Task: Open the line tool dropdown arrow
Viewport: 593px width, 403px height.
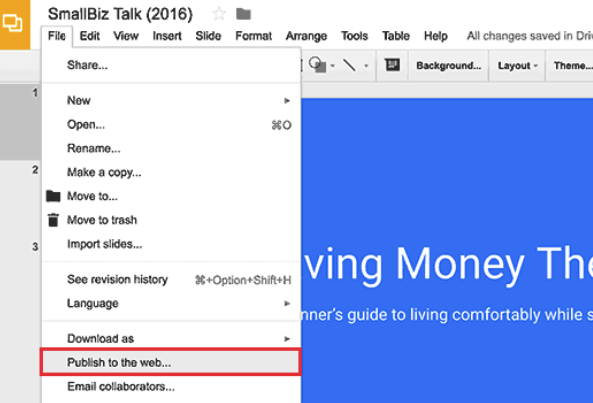Action: [x=366, y=66]
